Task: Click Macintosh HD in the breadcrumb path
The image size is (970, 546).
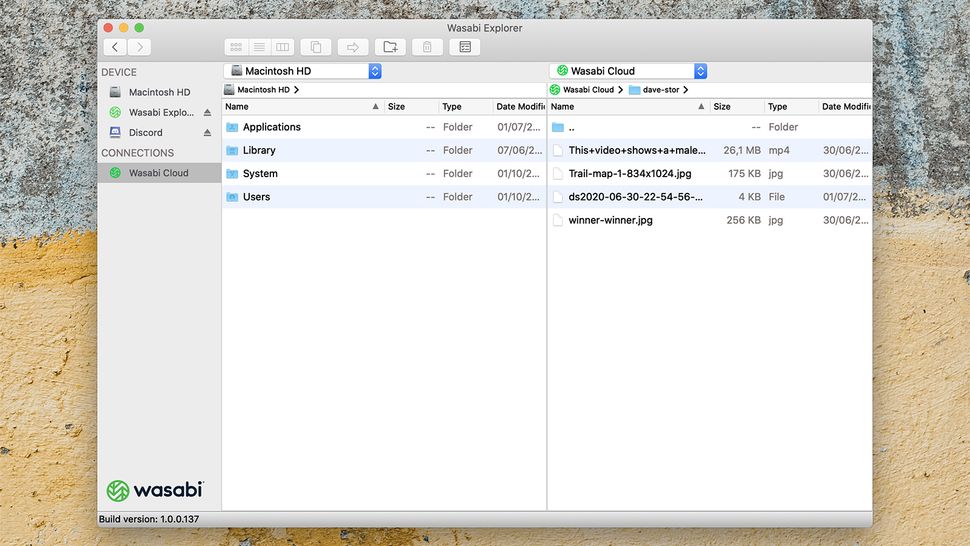Action: 264,90
